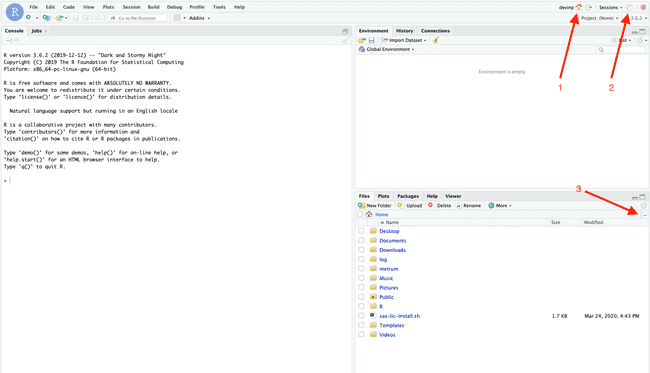Minimize the Files pane
The height and width of the screenshot is (373, 650).
pyautogui.click(x=635, y=197)
